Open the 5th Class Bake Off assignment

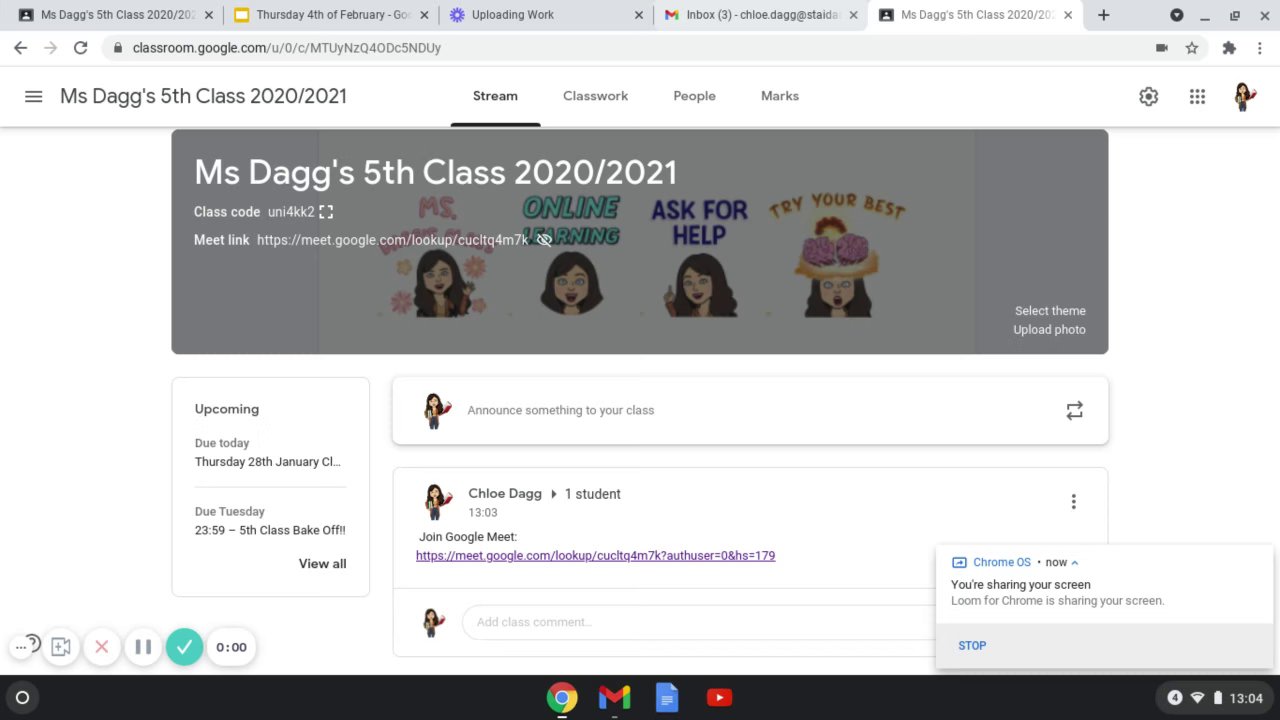270,530
